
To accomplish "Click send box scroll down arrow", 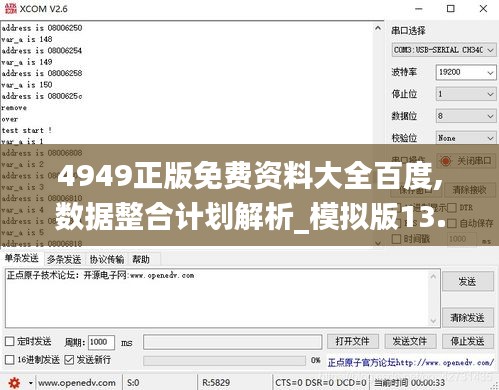I will pyautogui.click(x=433, y=321).
